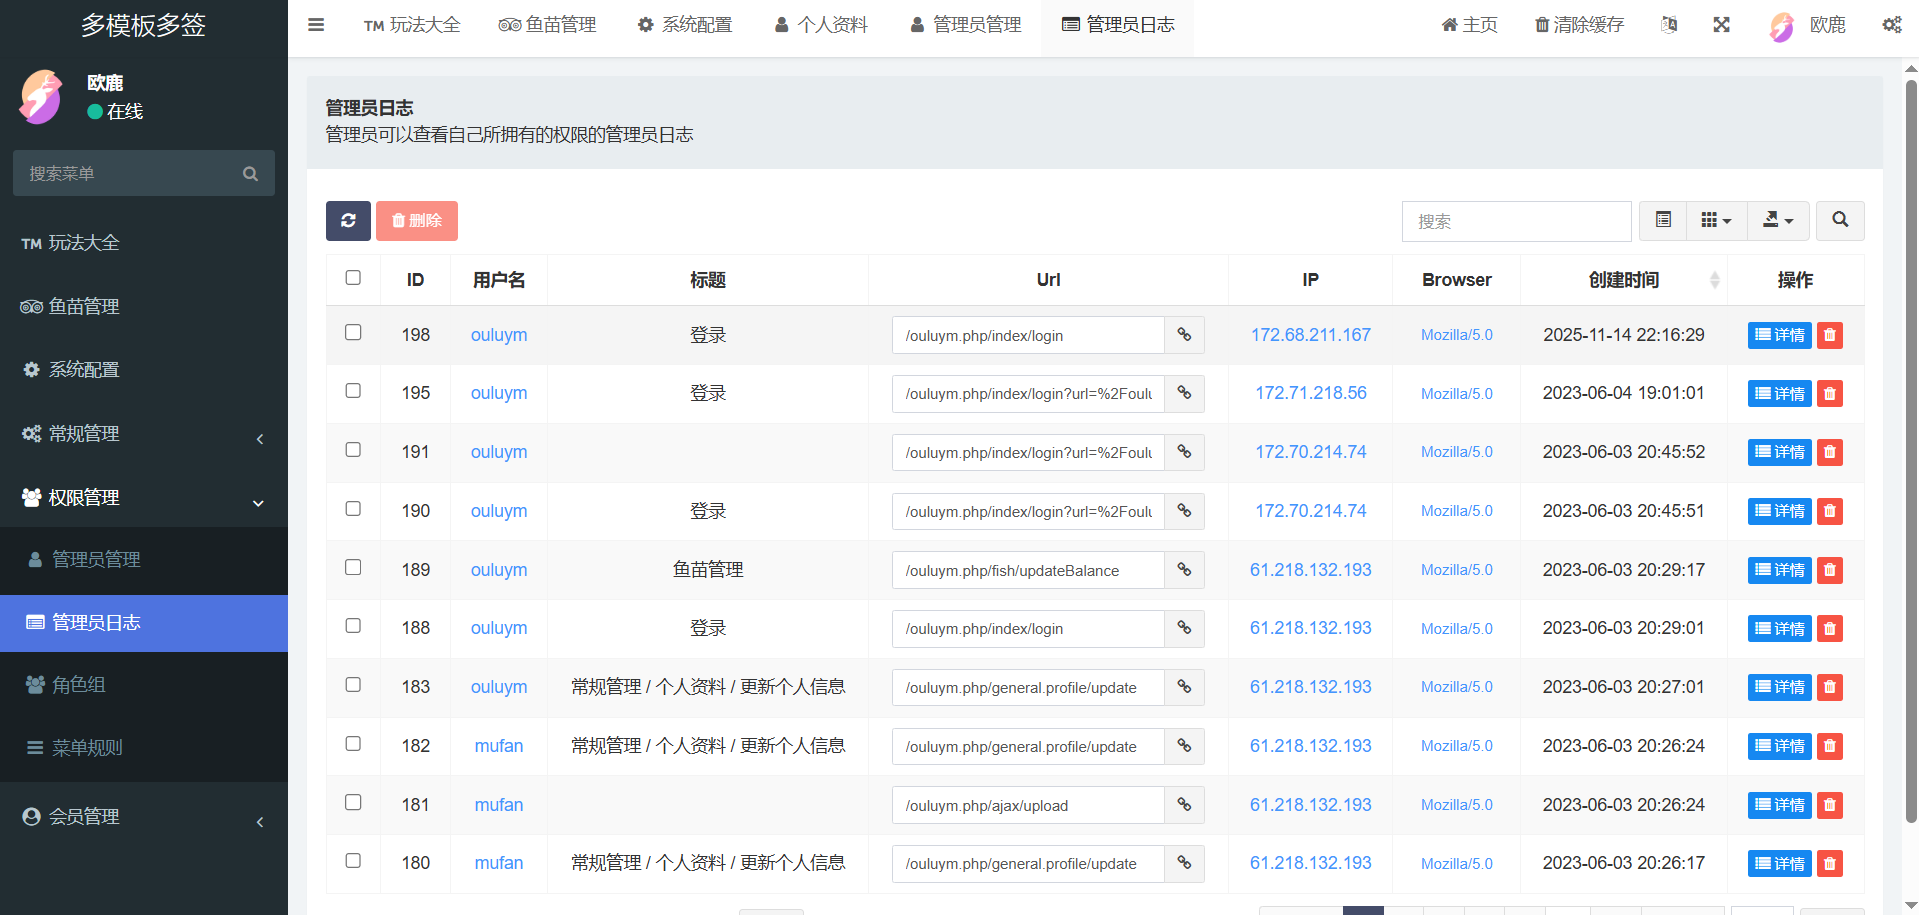
Task: Click the language switch icon in header
Action: (x=1669, y=25)
